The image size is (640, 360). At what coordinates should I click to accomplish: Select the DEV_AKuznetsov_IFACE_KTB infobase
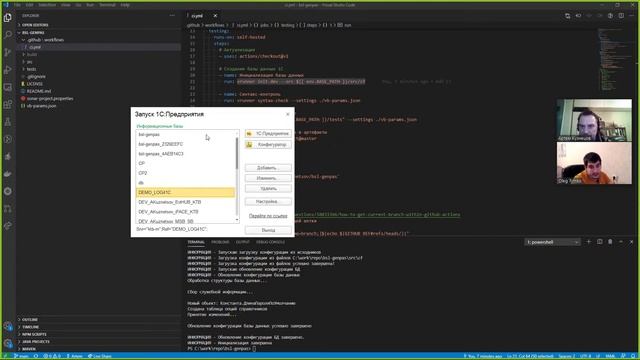(x=185, y=212)
